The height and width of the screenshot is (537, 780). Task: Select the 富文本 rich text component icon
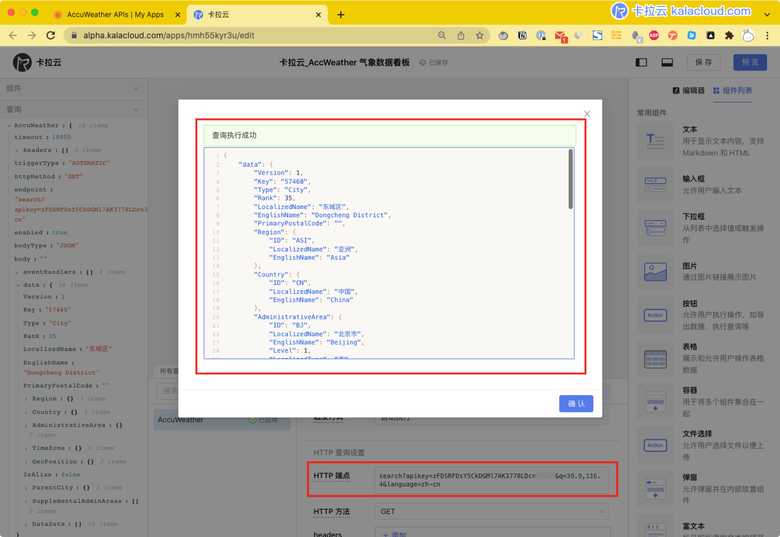point(655,527)
